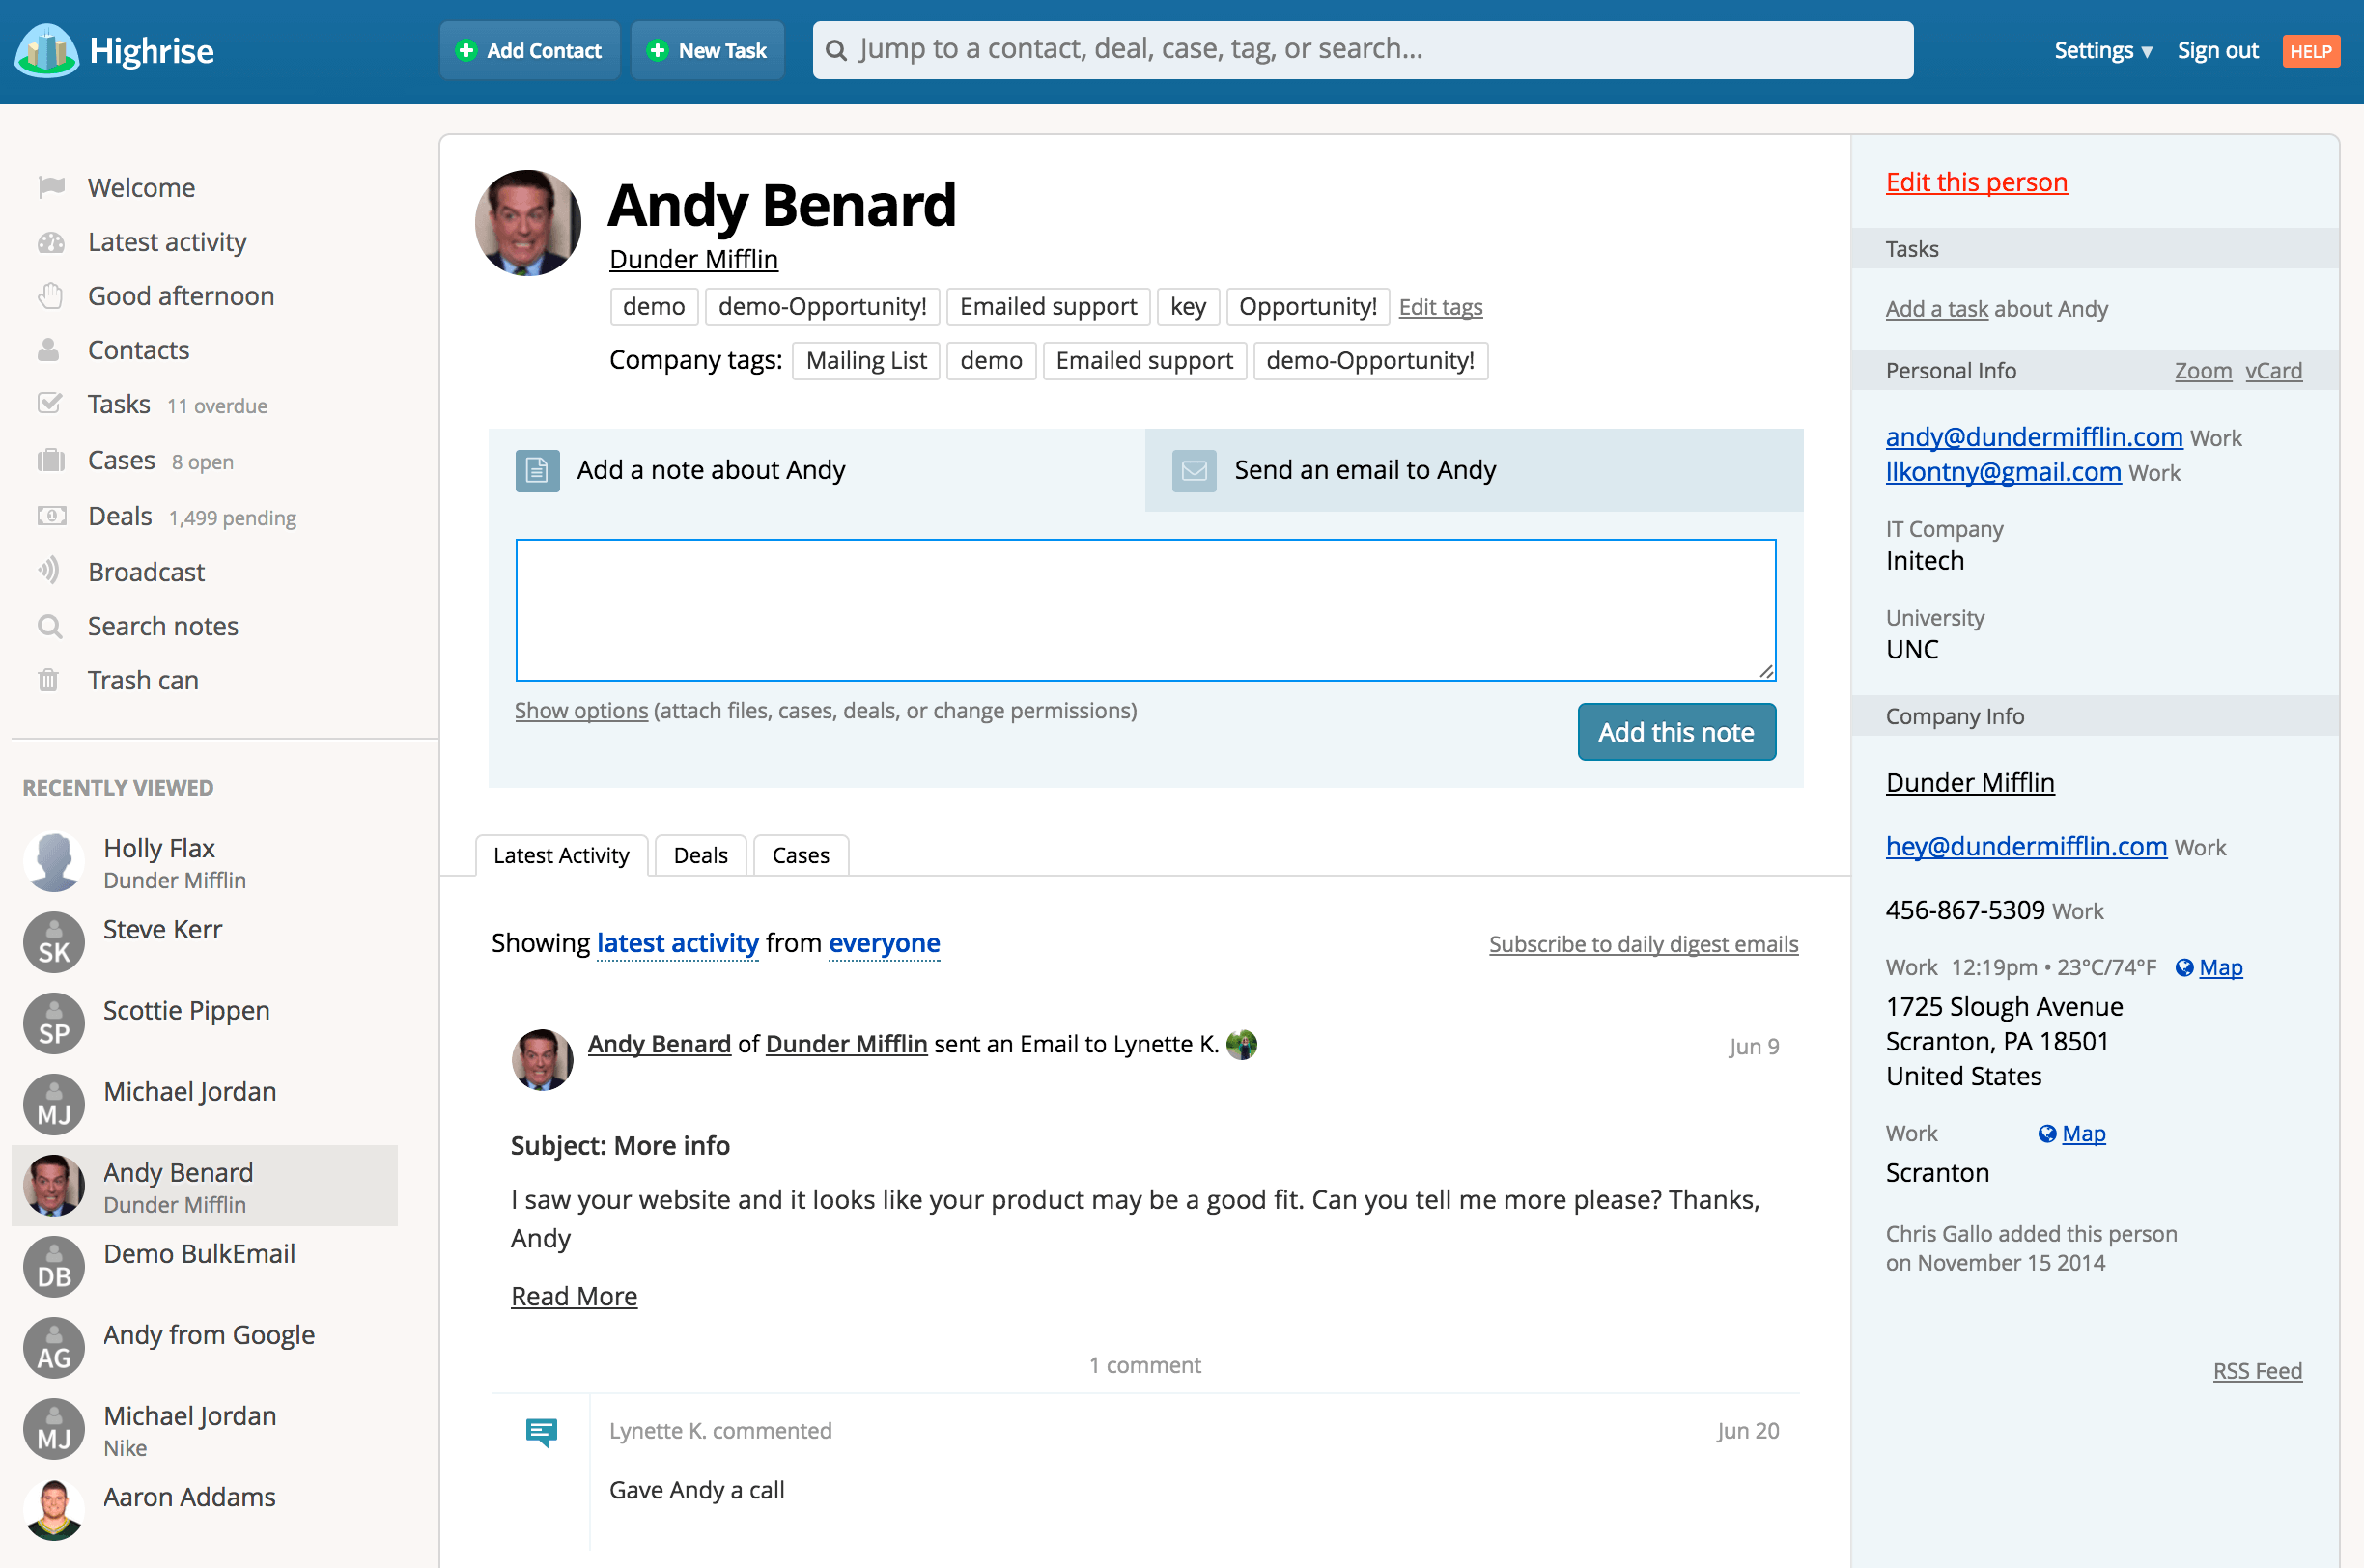This screenshot has width=2364, height=1568.
Task: Switch to the Cases tab
Action: pyautogui.click(x=800, y=855)
